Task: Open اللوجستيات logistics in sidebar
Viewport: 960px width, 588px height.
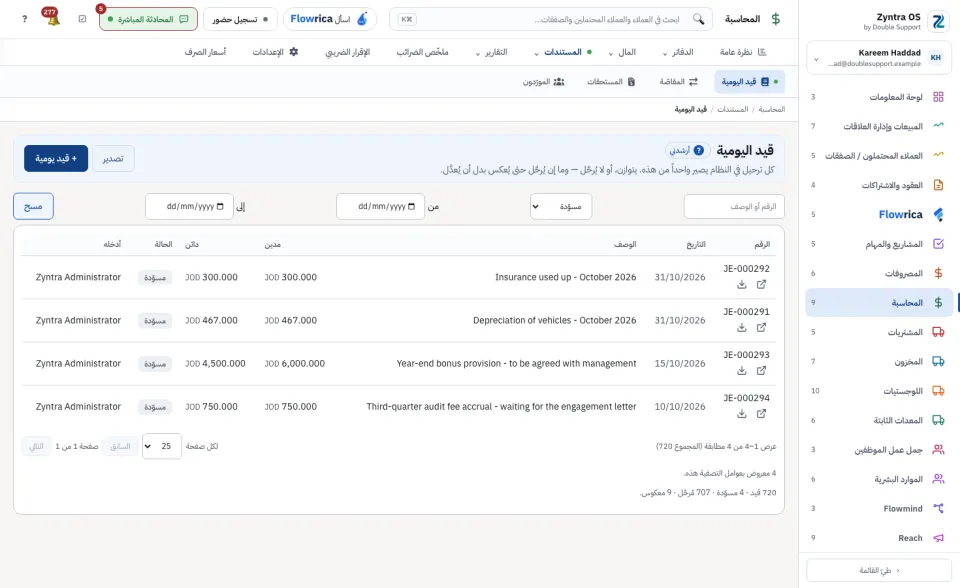Action: coord(879,391)
